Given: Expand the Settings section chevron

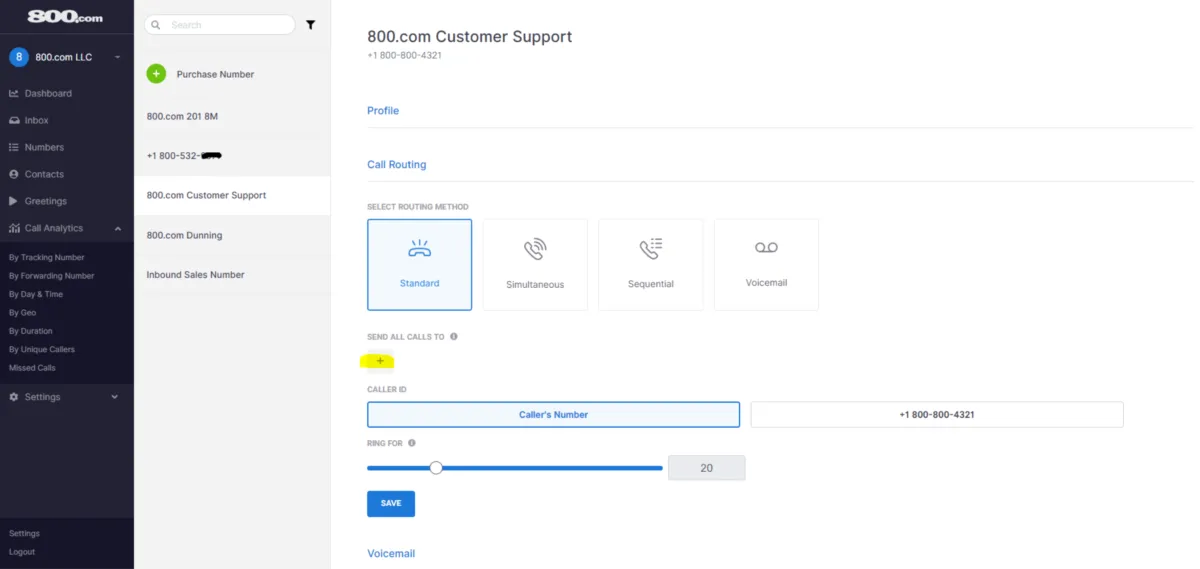Looking at the screenshot, I should [114, 397].
